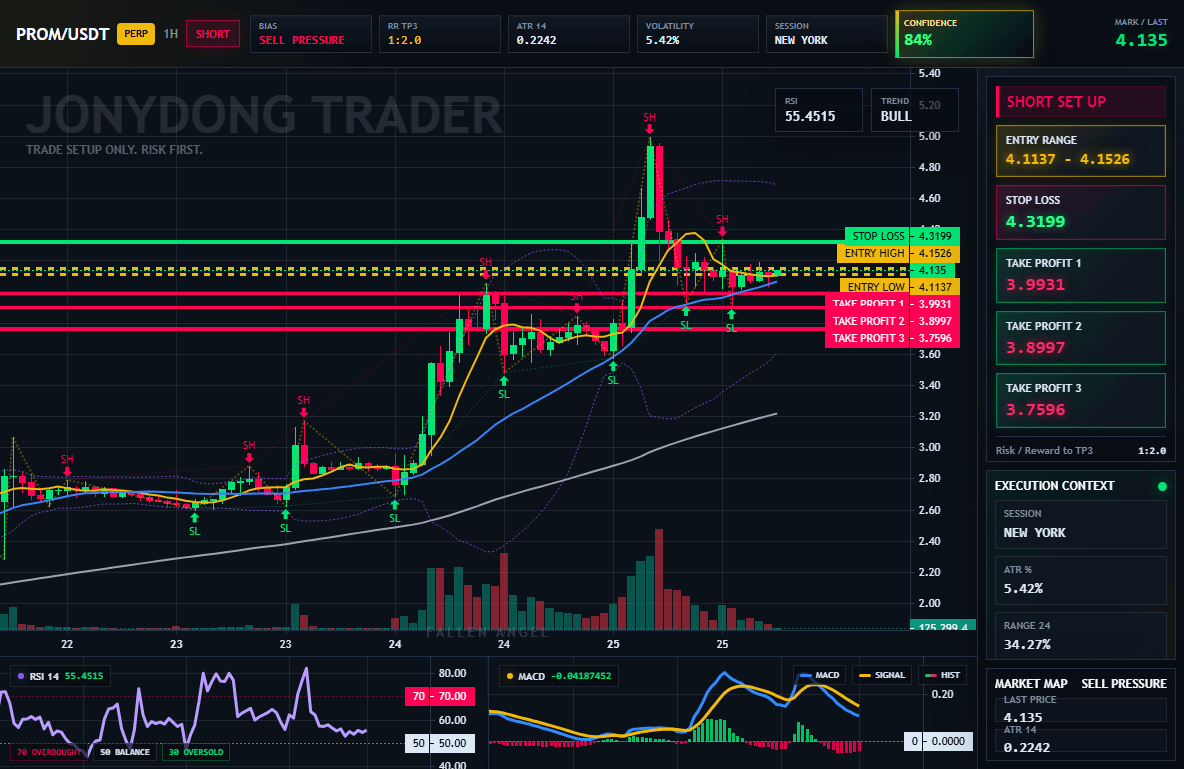The height and width of the screenshot is (769, 1184).
Task: Click the green STOP LOSS 4.3199 price label
Action: (x=902, y=236)
